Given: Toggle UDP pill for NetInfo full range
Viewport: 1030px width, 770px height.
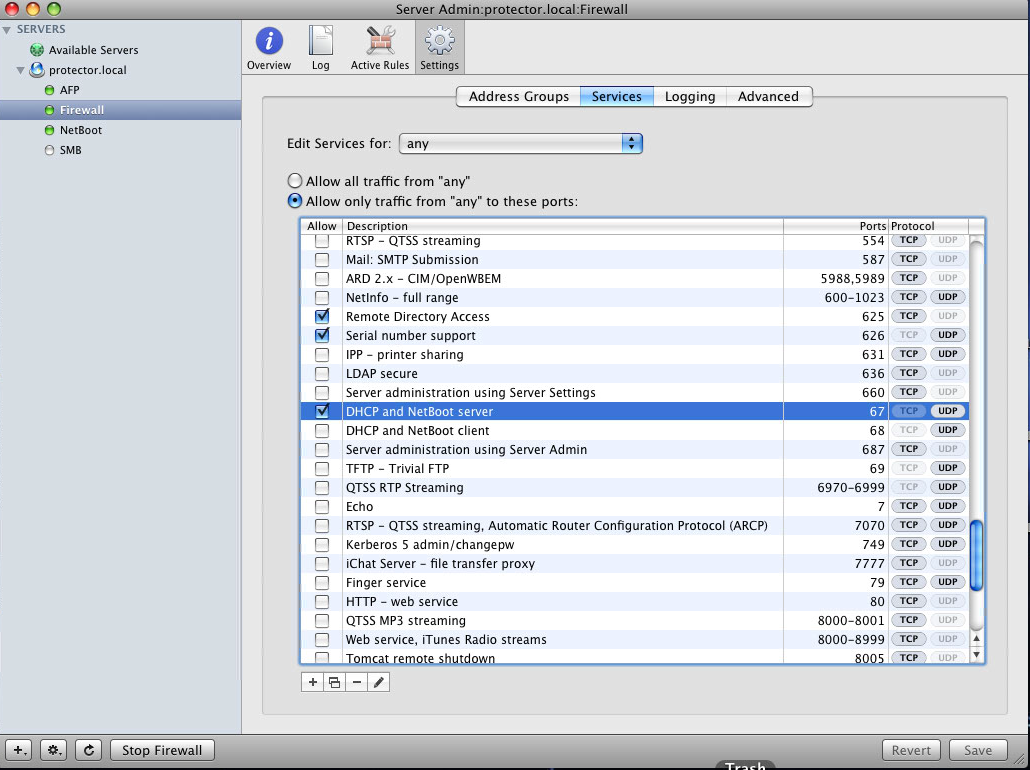Looking at the screenshot, I should 947,297.
